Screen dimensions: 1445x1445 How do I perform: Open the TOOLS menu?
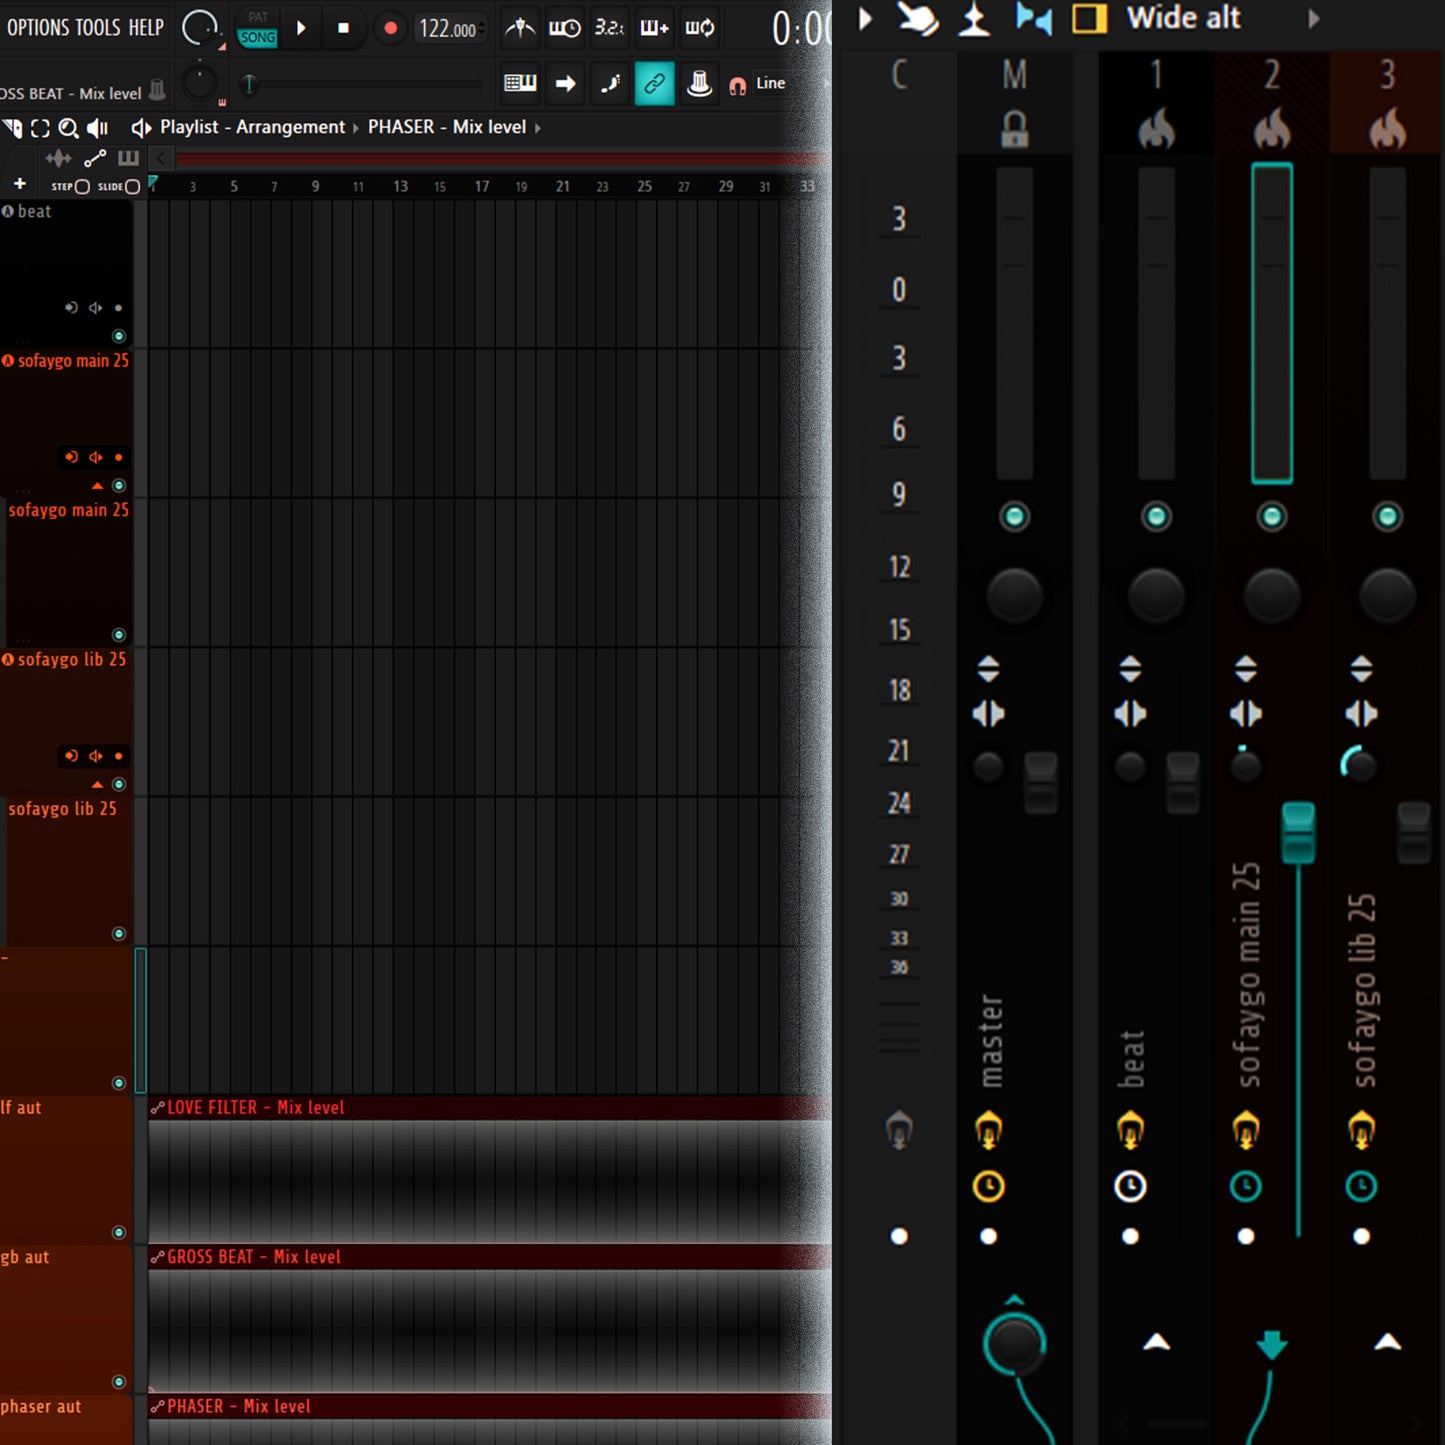tap(98, 28)
